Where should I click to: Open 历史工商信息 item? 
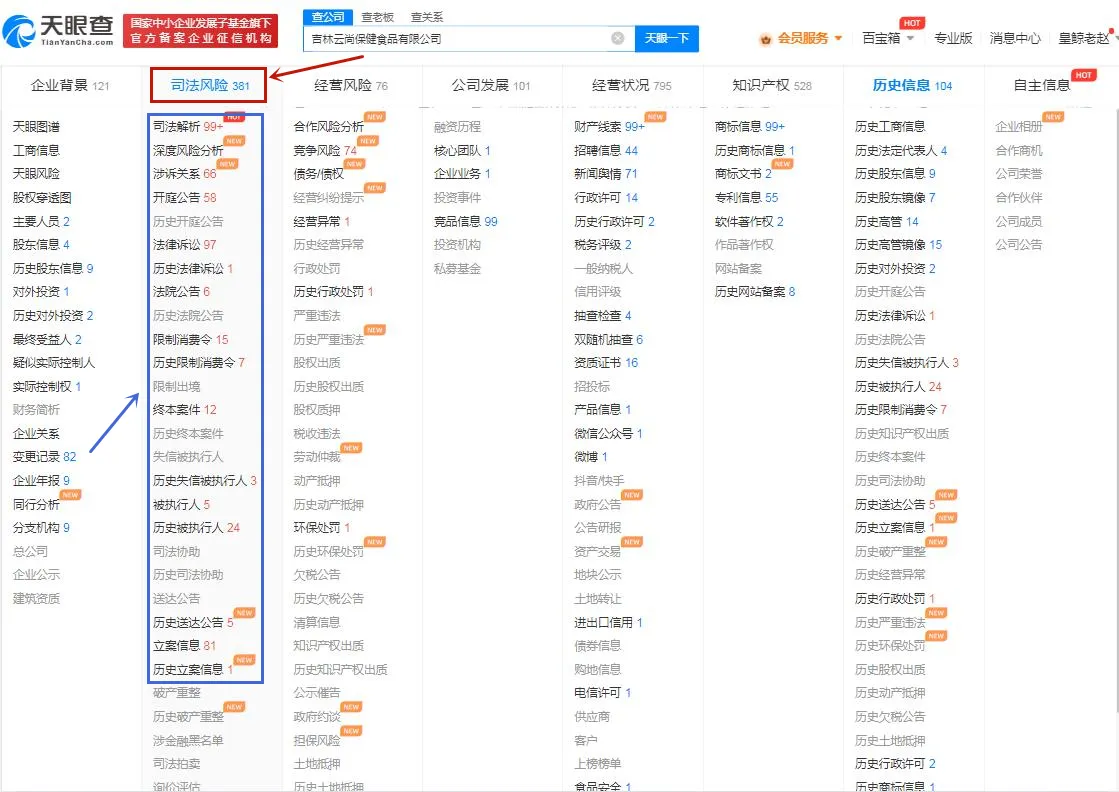[x=890, y=126]
